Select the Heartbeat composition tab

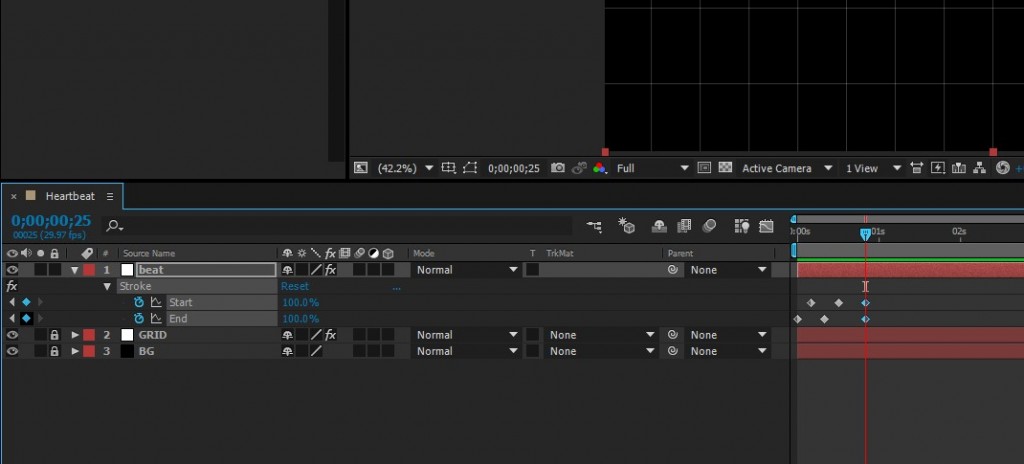pos(69,196)
